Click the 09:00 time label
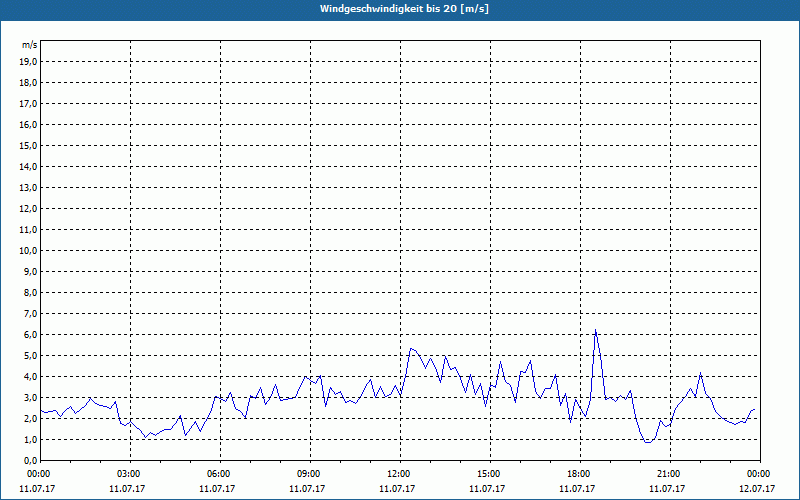Image resolution: width=800 pixels, height=500 pixels. click(x=310, y=474)
